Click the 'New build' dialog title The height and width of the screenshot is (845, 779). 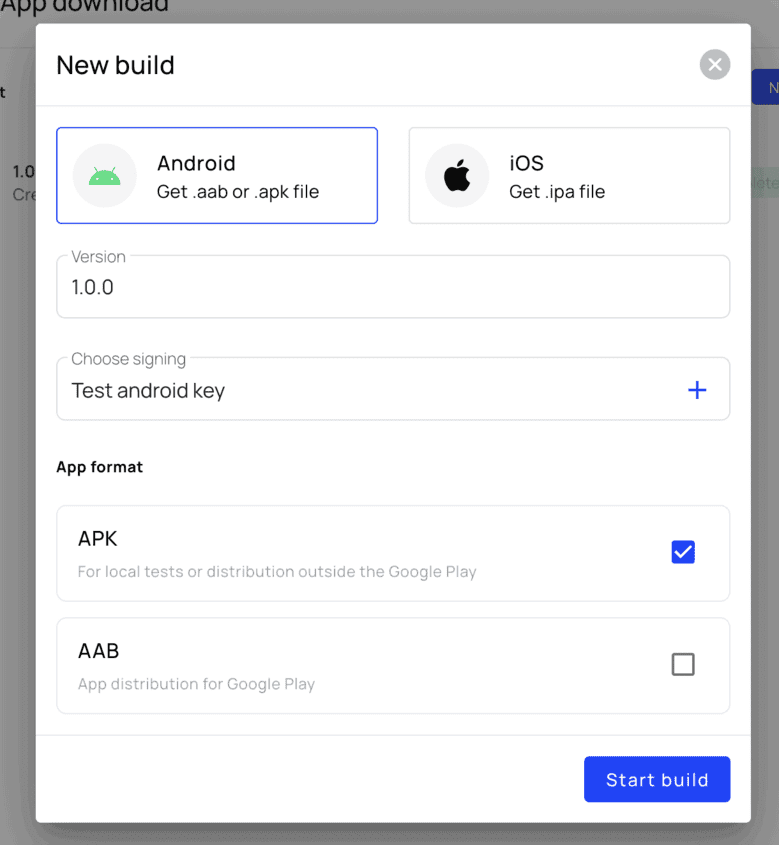[x=115, y=65]
